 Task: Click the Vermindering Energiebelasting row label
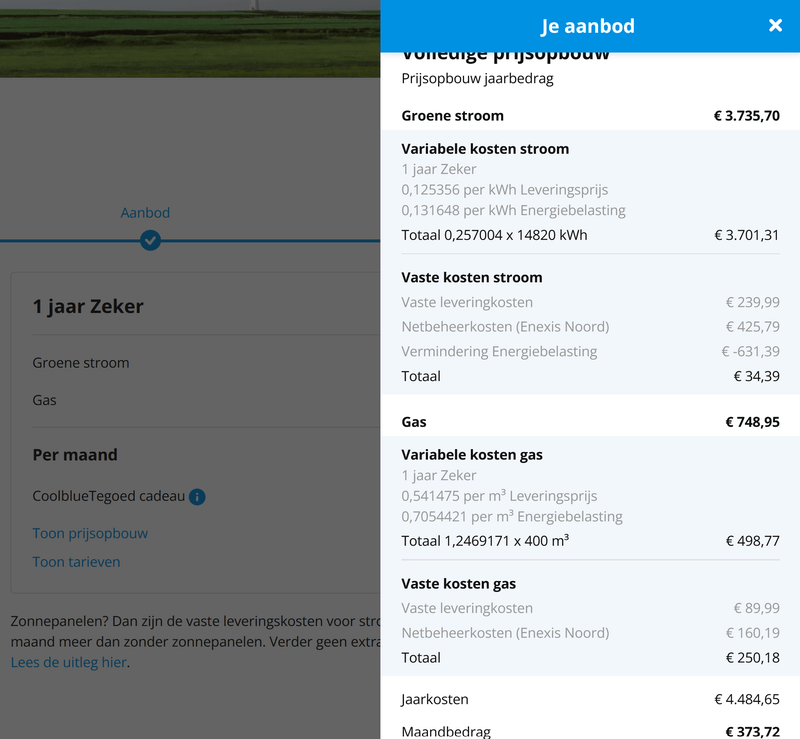499,352
